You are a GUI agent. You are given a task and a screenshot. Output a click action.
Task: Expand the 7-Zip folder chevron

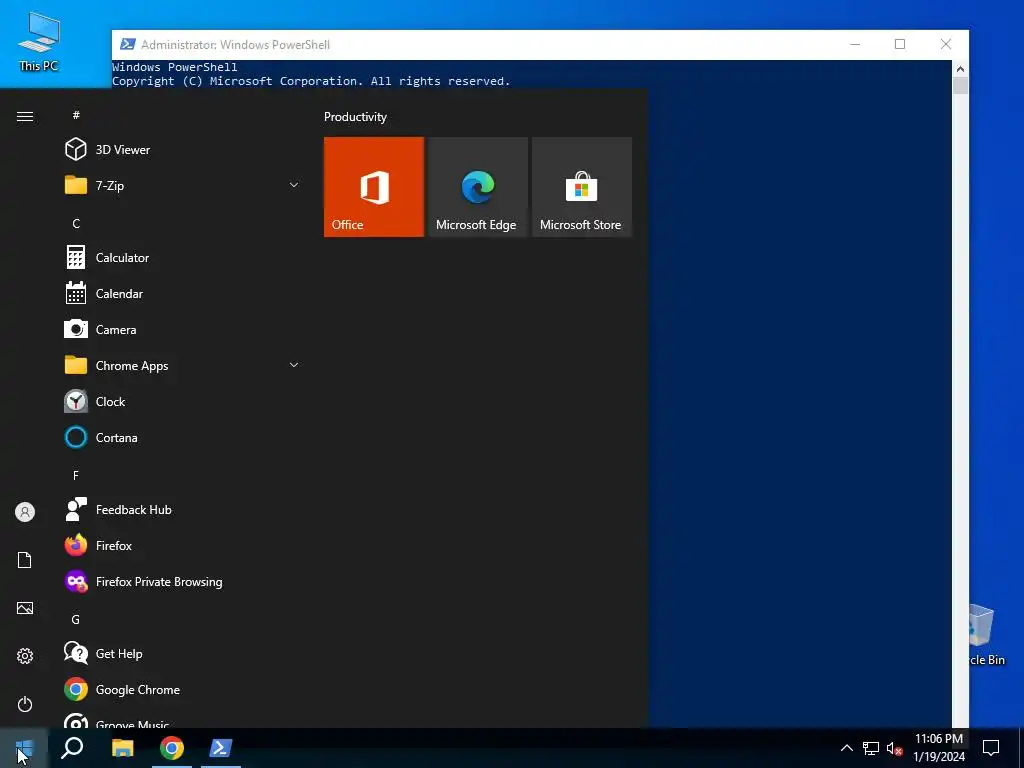294,185
